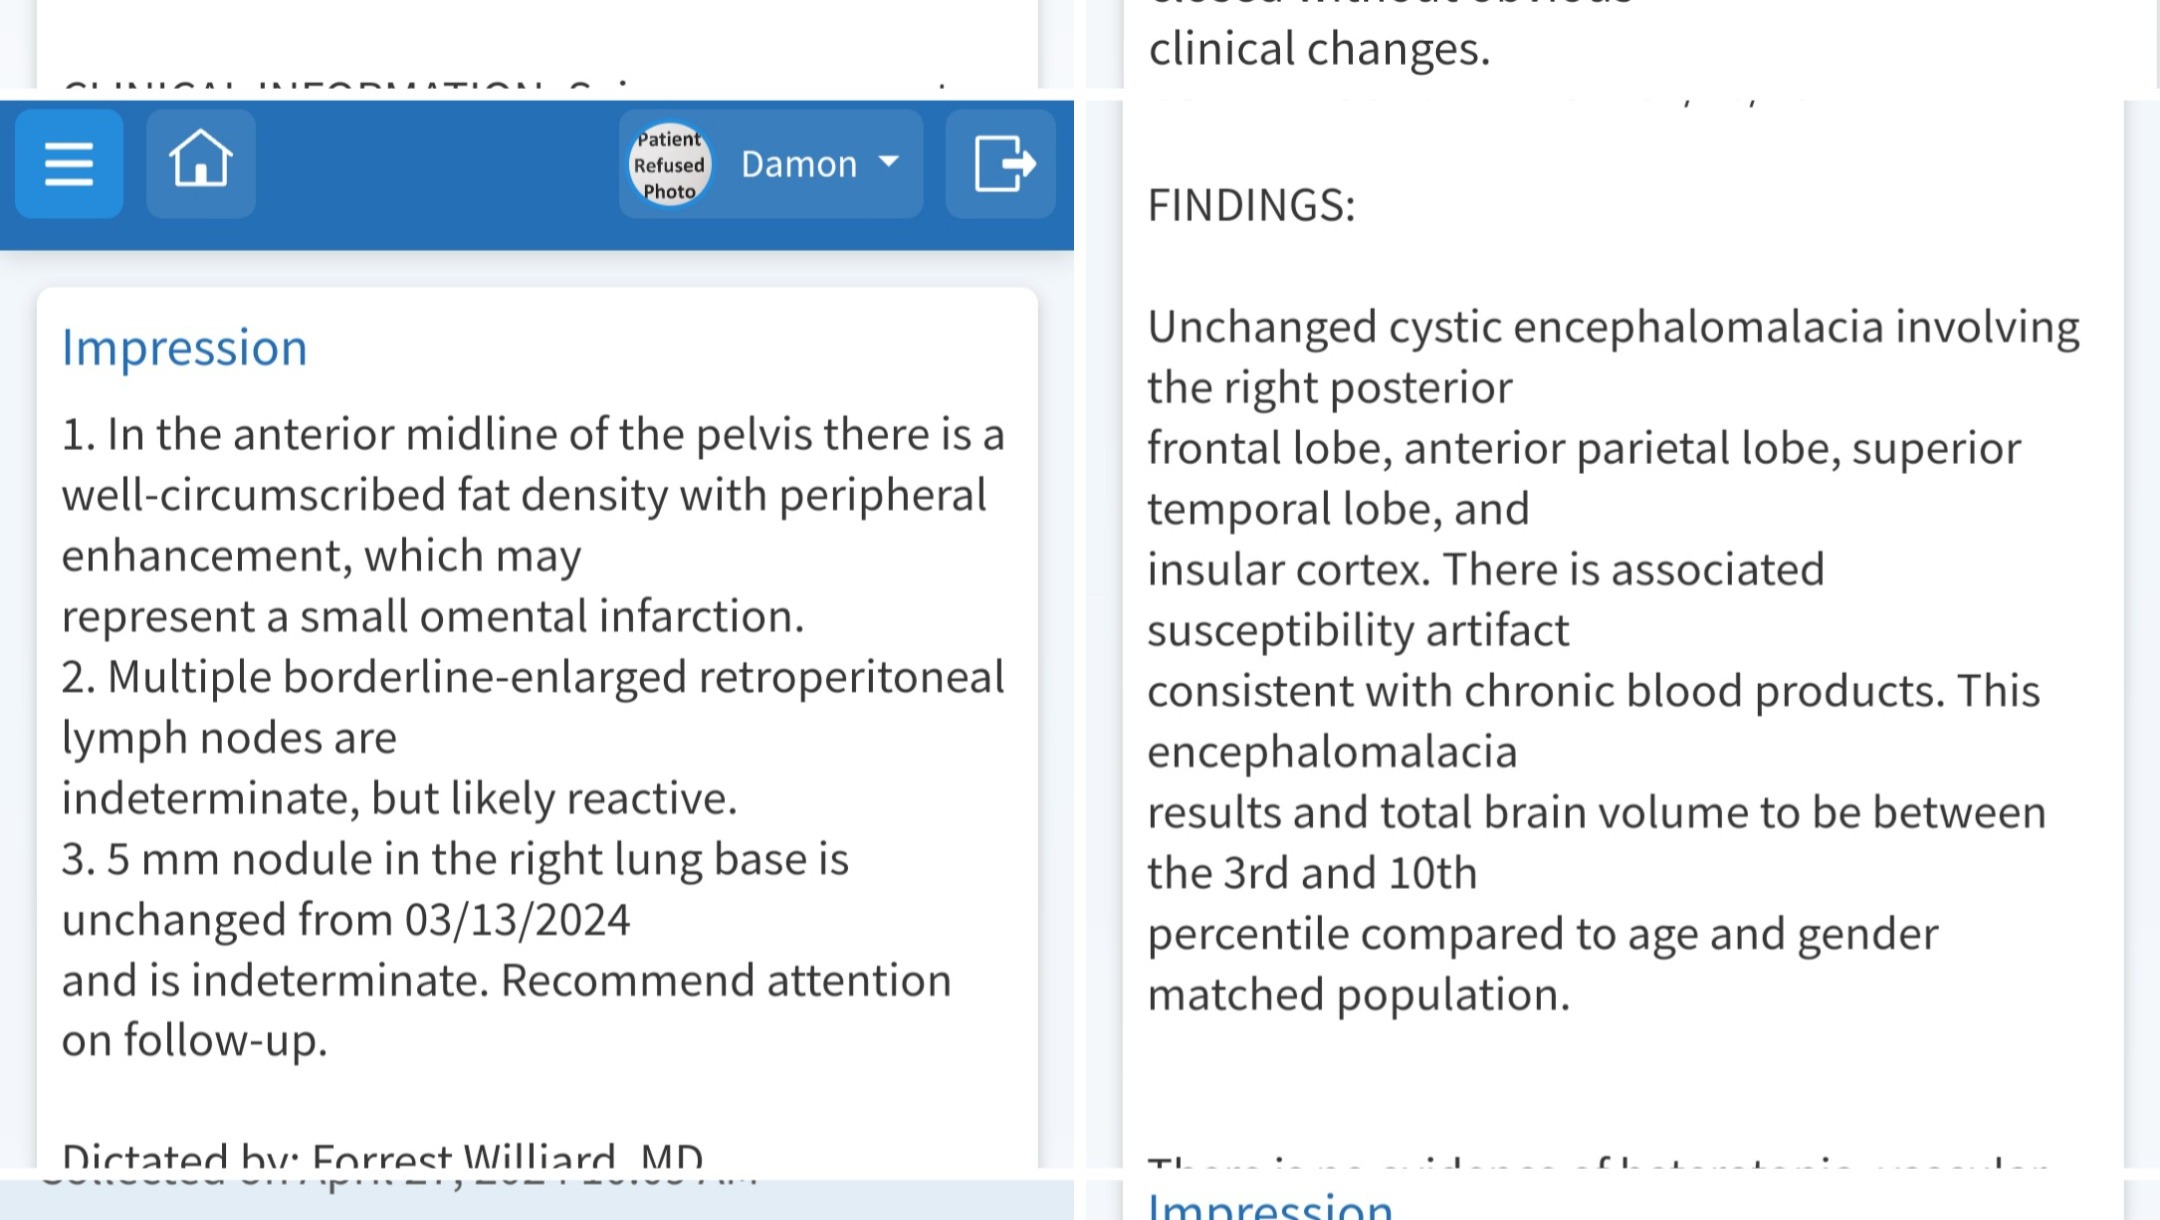Go to the home page icon
This screenshot has height=1220, width=2160.
click(x=201, y=163)
